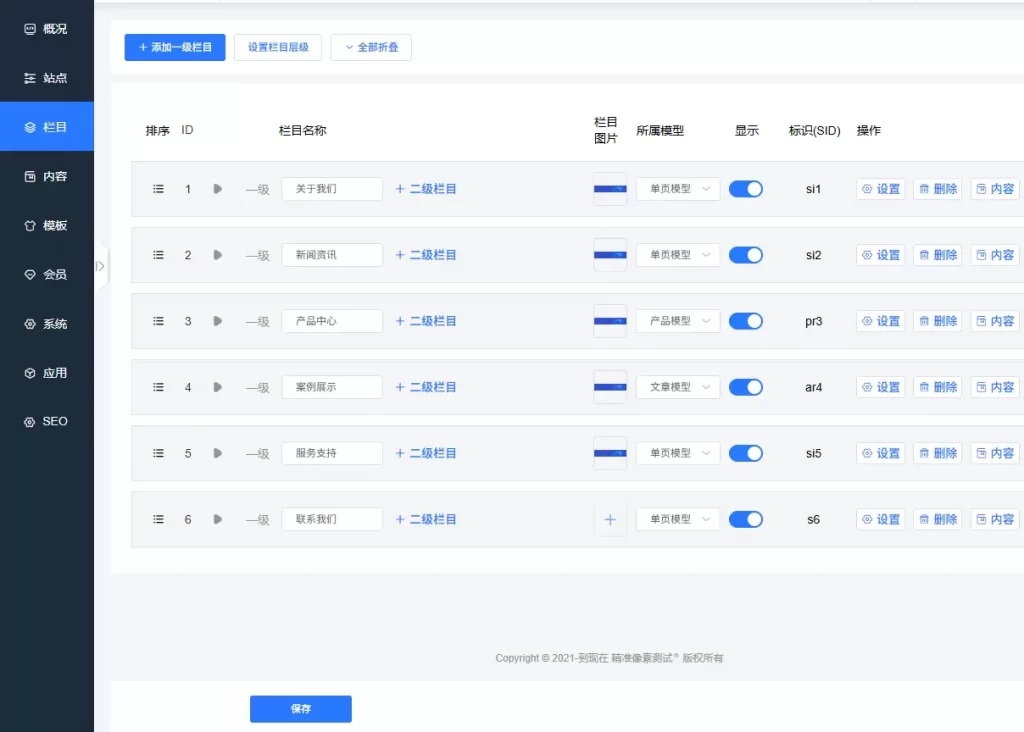
Task: Open 模板 in the sidebar
Action: pos(46,225)
